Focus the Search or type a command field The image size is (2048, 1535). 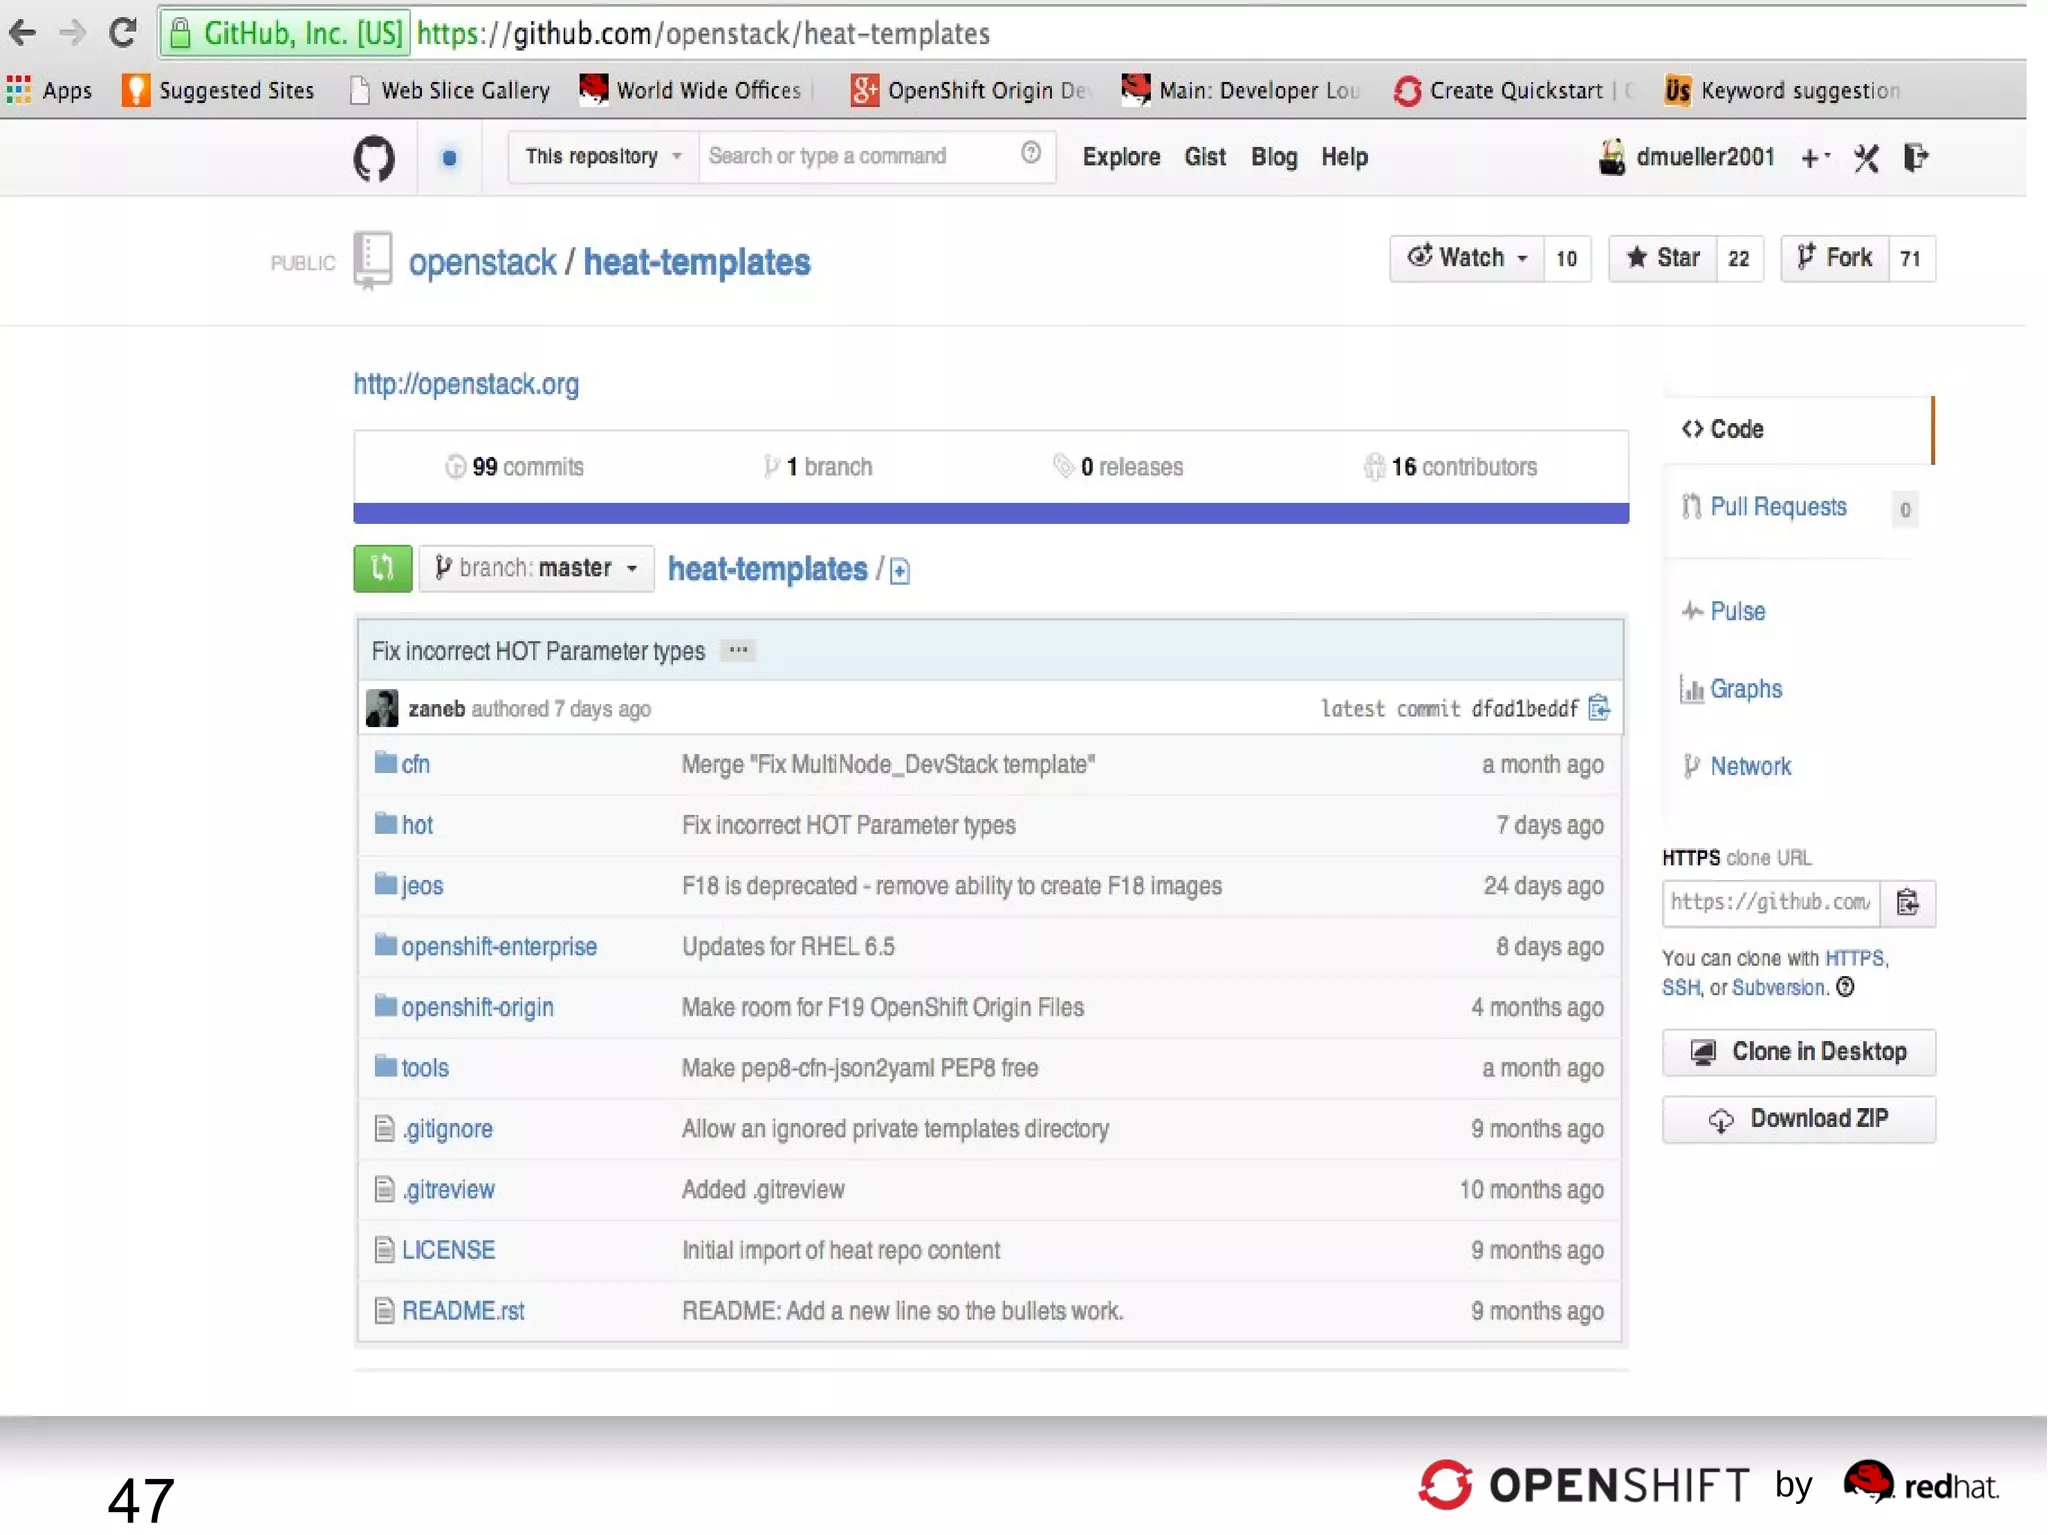[x=860, y=156]
